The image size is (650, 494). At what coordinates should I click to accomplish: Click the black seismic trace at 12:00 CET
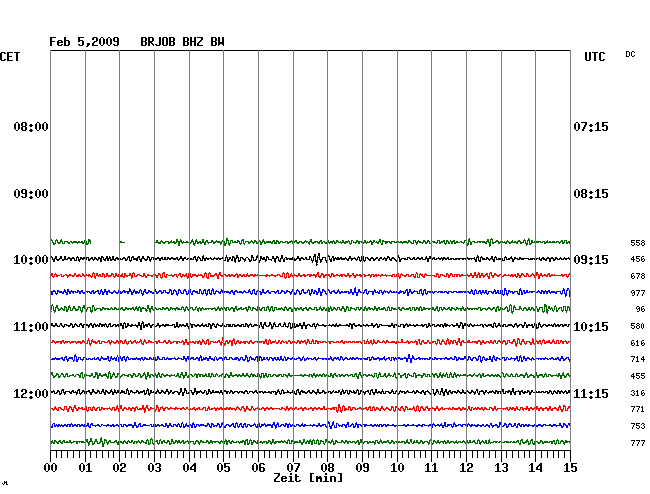(x=310, y=392)
